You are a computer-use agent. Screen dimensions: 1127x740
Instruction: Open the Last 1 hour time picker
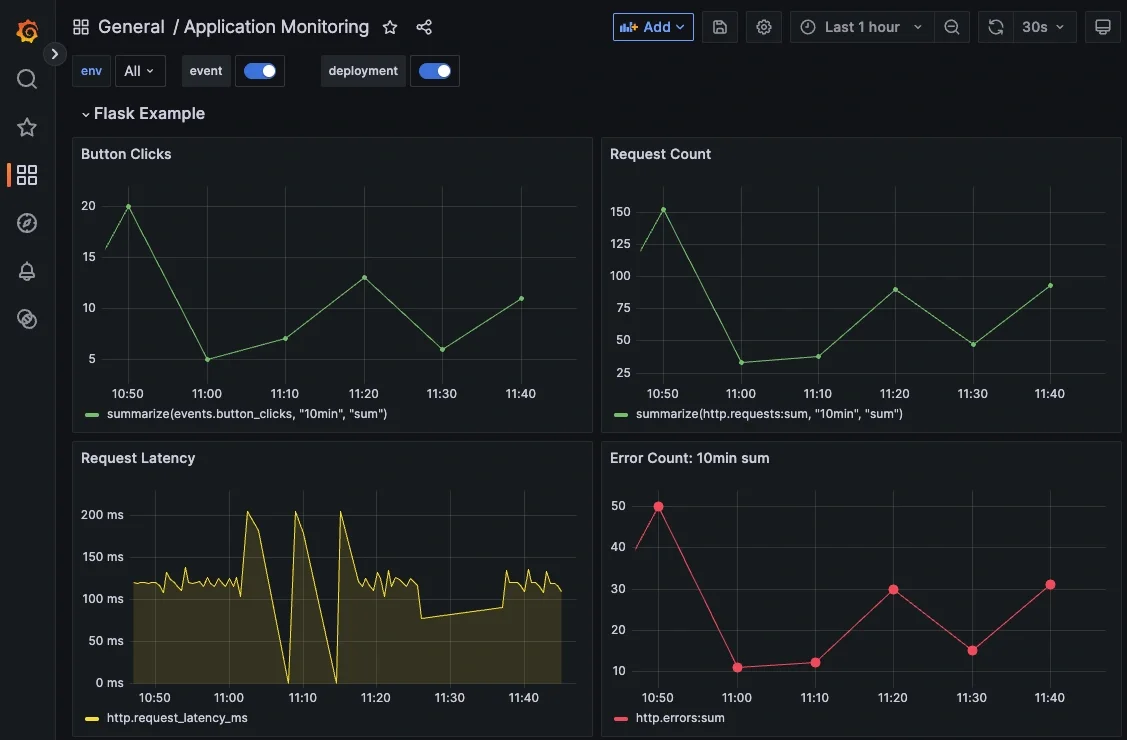(x=862, y=27)
